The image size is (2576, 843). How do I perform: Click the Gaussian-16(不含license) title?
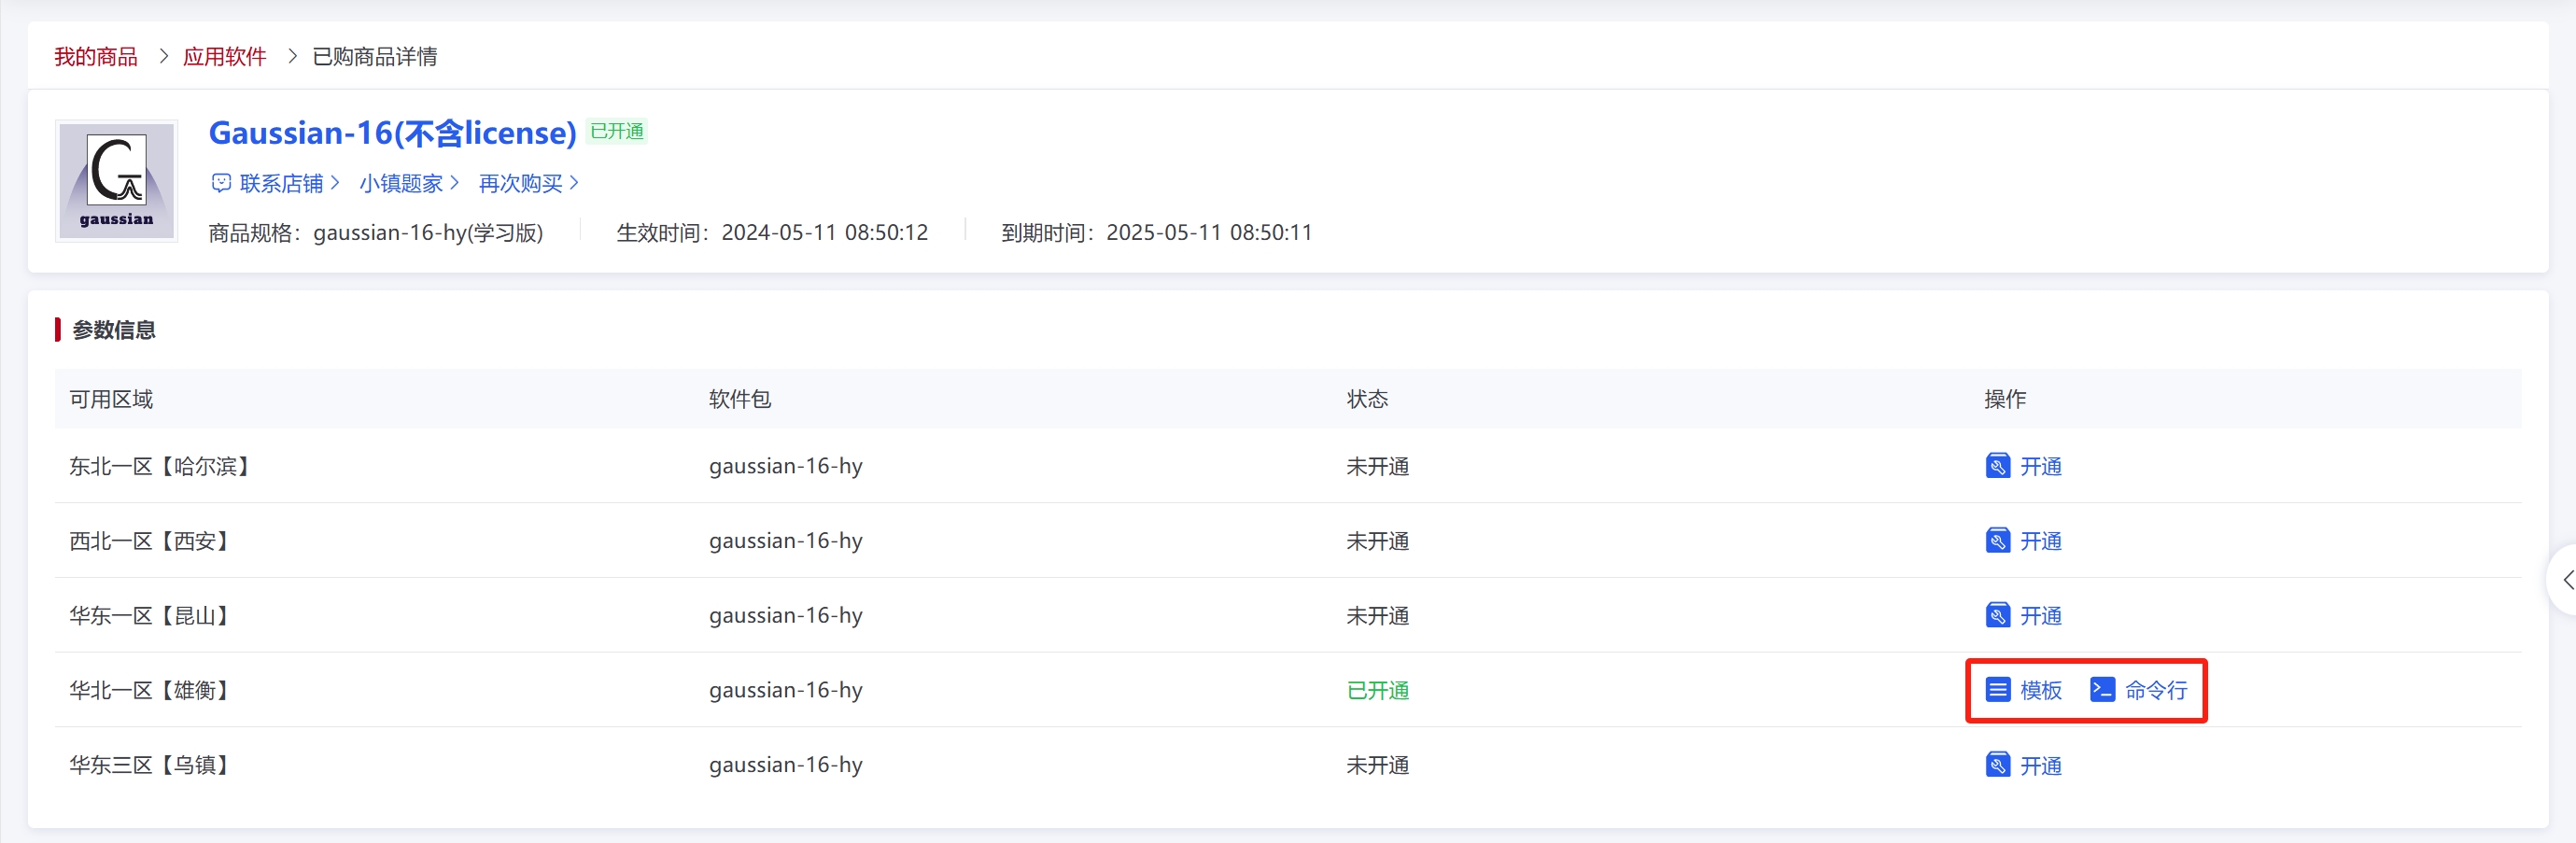(x=392, y=133)
